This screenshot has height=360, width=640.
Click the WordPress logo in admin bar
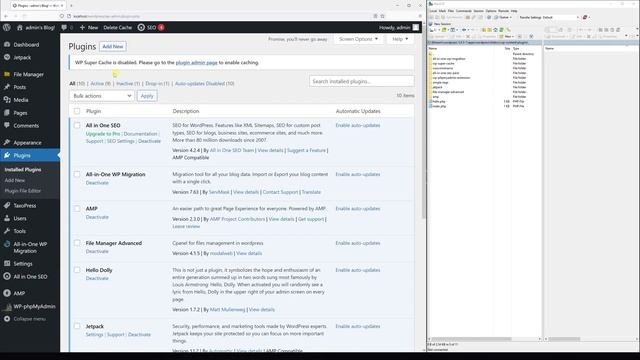coord(7,27)
